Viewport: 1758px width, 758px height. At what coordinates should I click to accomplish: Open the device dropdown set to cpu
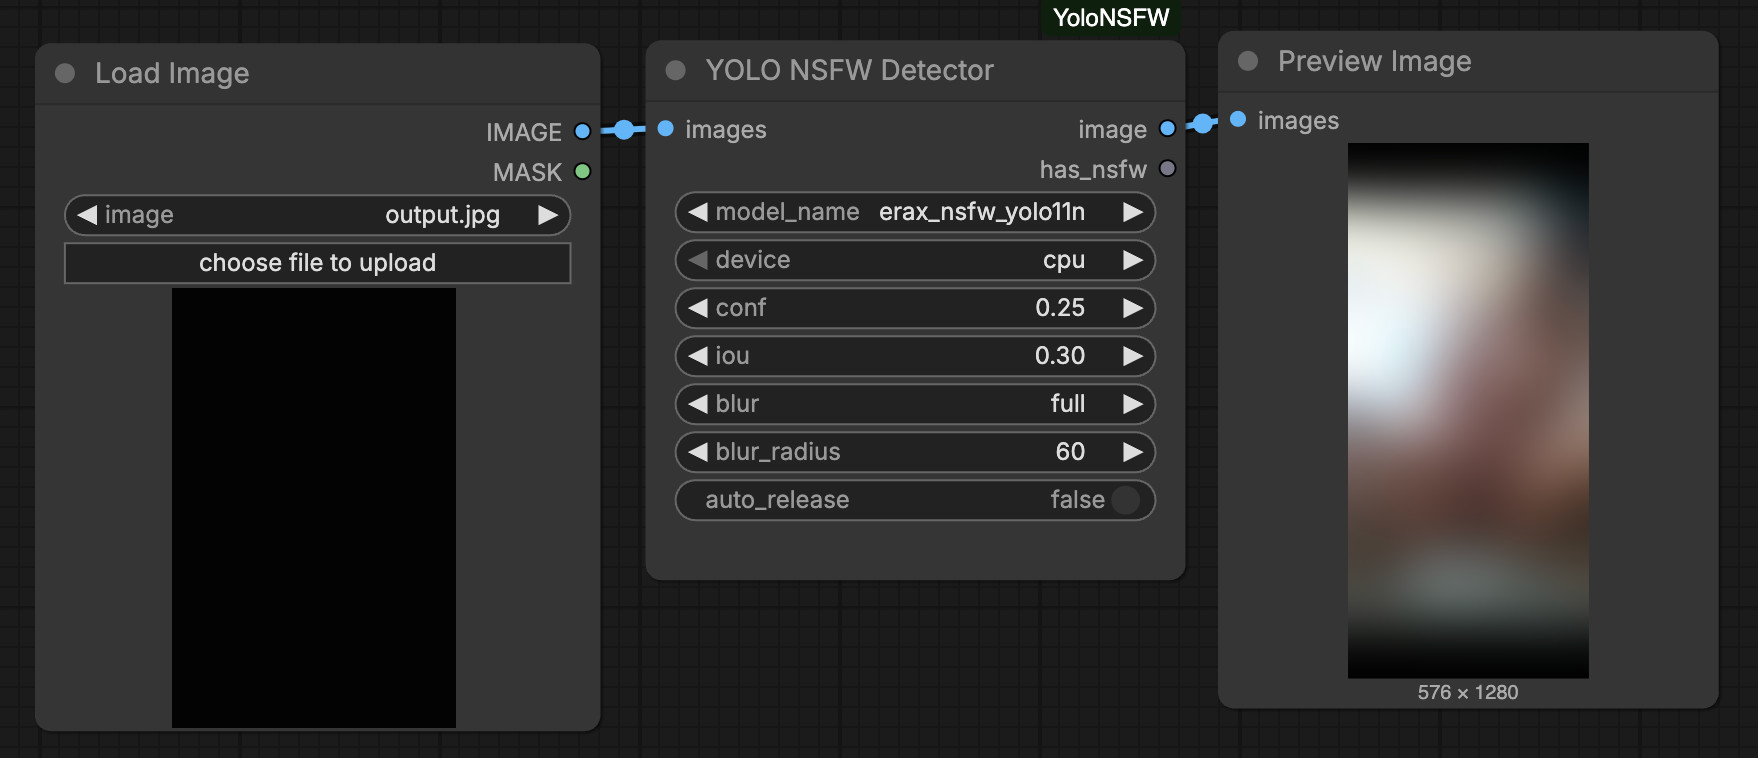pyautogui.click(x=915, y=260)
